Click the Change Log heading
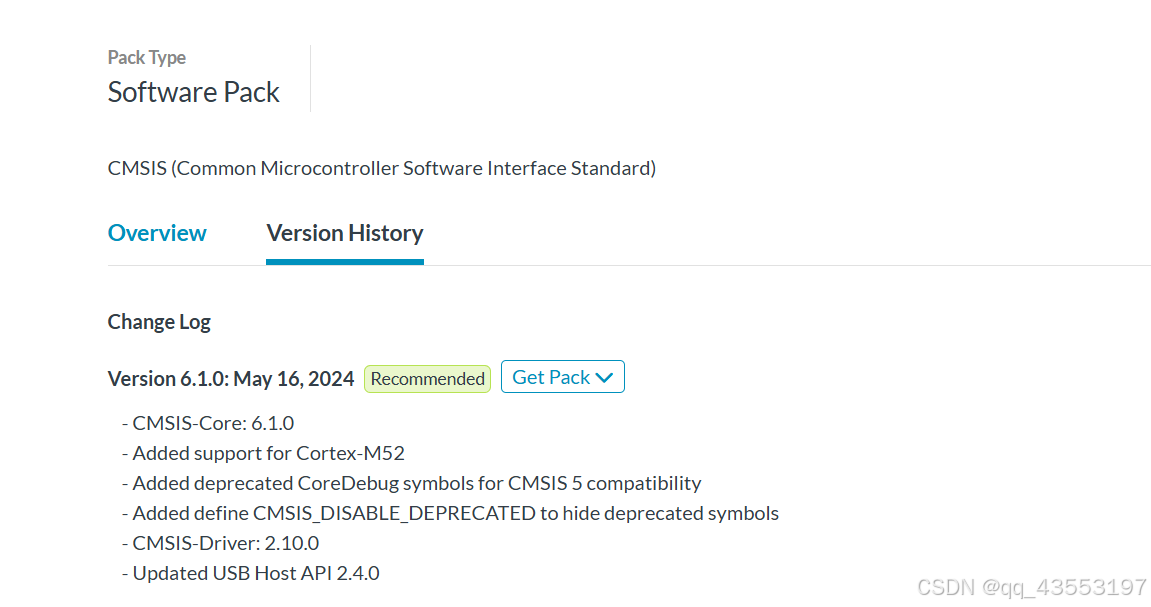The image size is (1151, 607). pos(159,322)
